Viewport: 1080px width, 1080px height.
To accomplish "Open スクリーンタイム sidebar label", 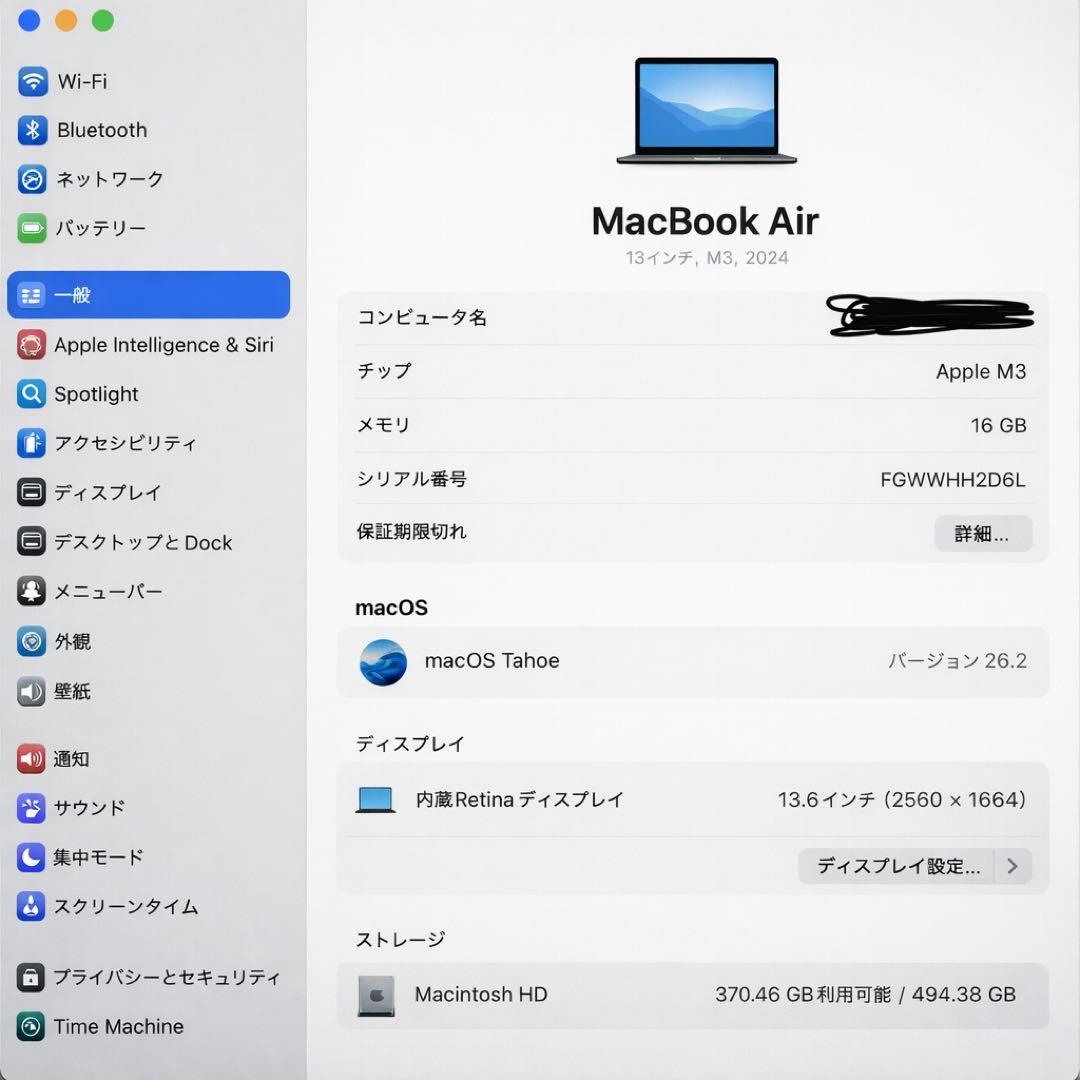I will click(127, 907).
